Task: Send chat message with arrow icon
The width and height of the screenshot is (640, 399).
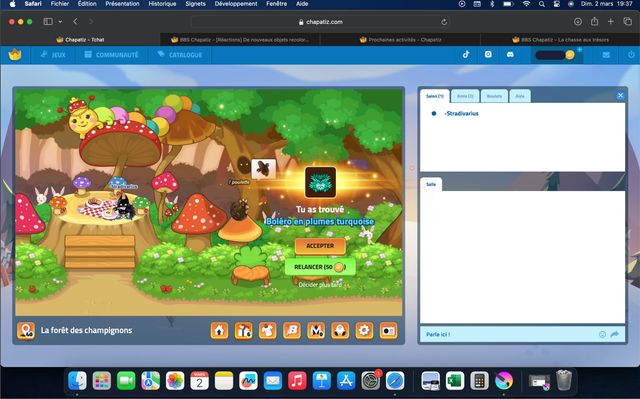Action: (x=614, y=335)
